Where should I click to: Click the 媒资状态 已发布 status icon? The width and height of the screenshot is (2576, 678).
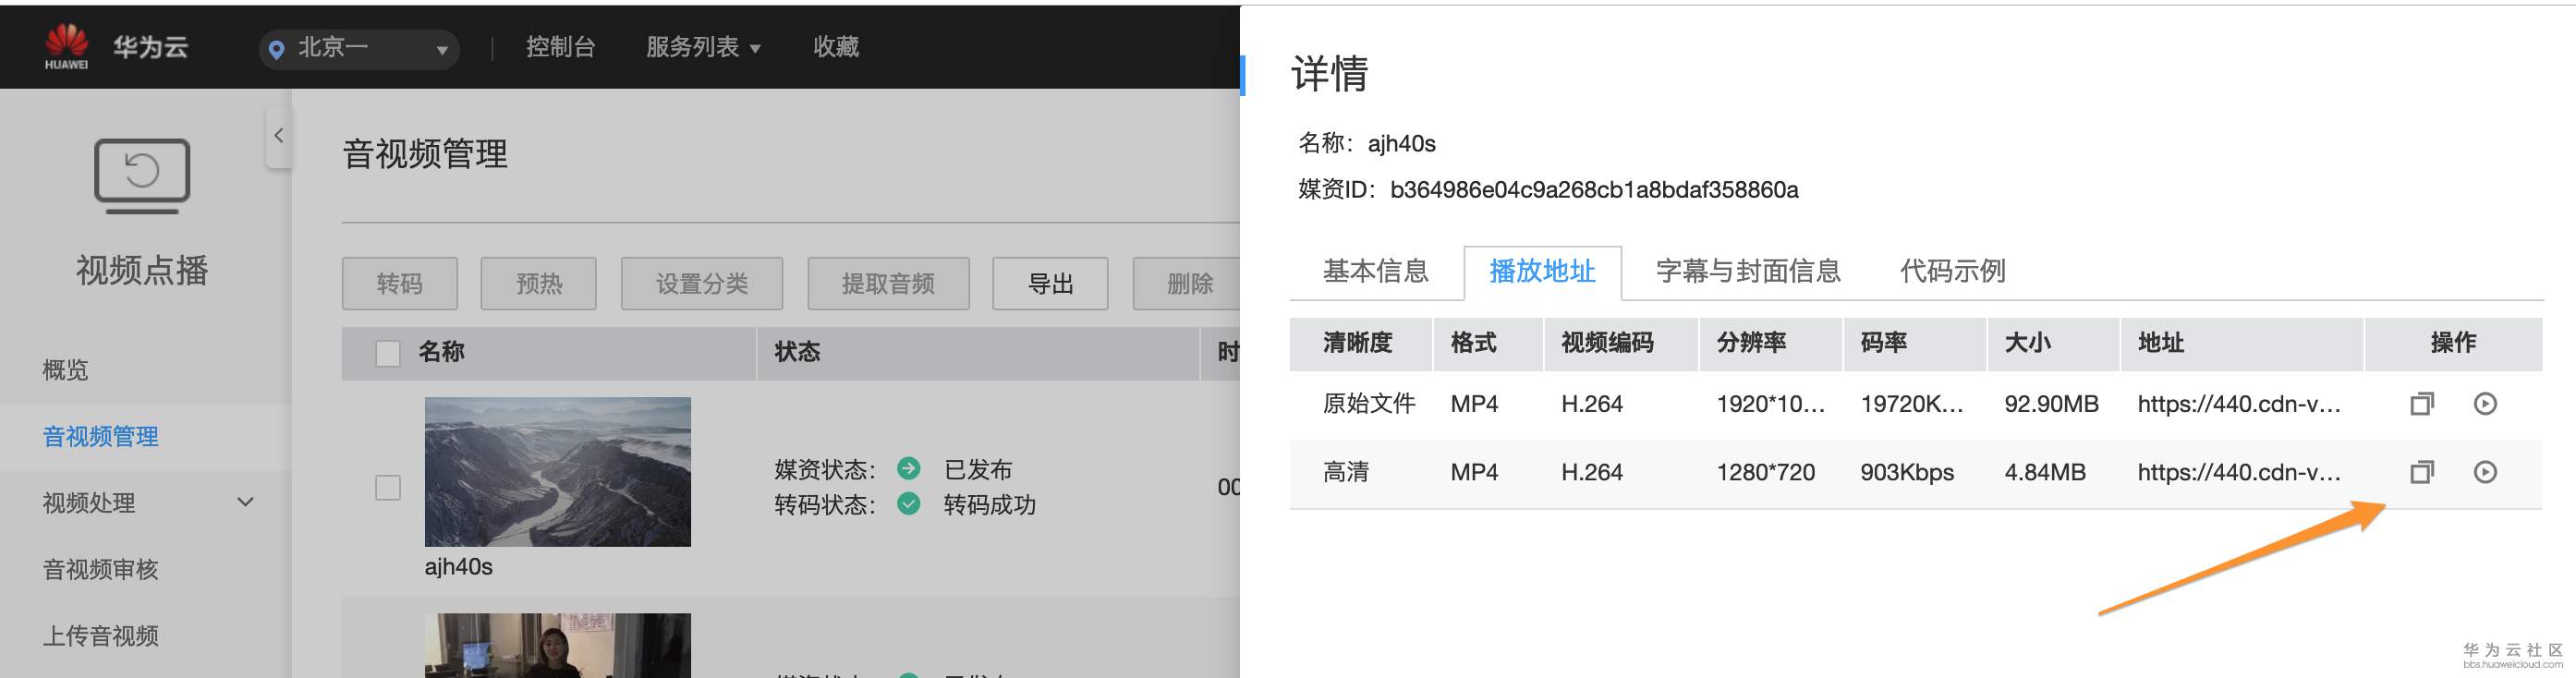tap(908, 468)
